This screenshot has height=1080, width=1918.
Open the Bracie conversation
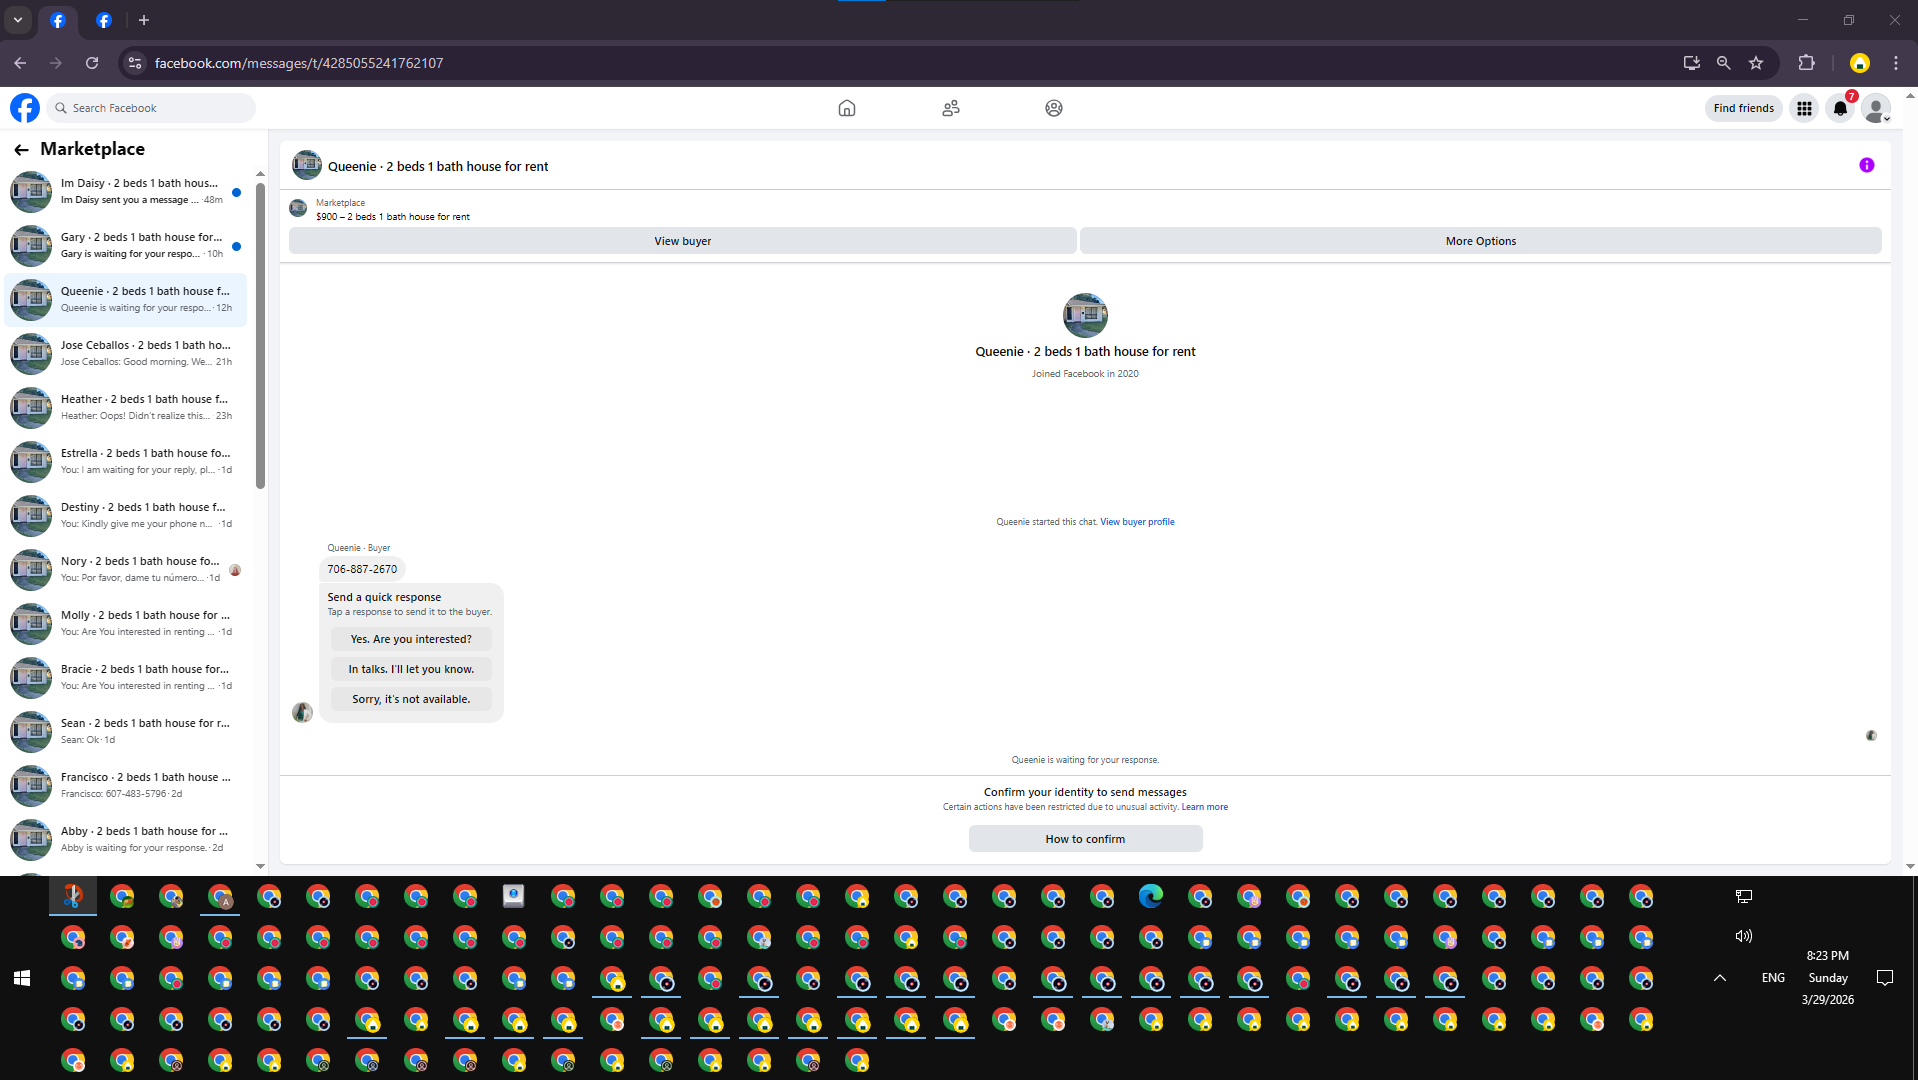click(x=126, y=677)
